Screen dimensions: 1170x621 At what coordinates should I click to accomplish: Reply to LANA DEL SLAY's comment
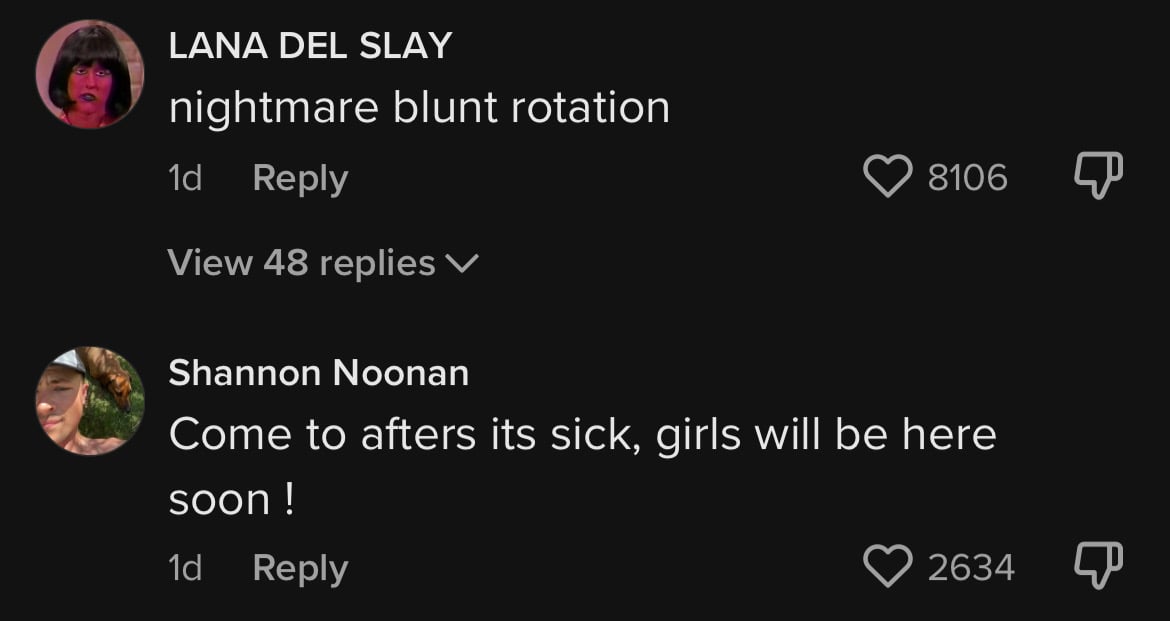tap(300, 179)
